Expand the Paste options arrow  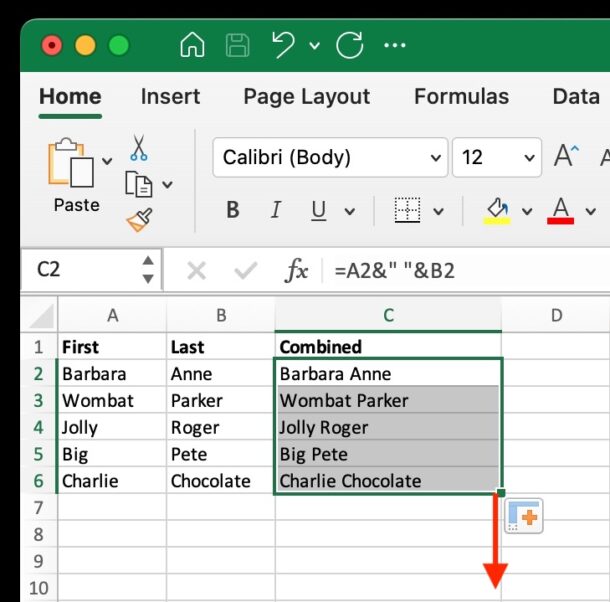(107, 161)
